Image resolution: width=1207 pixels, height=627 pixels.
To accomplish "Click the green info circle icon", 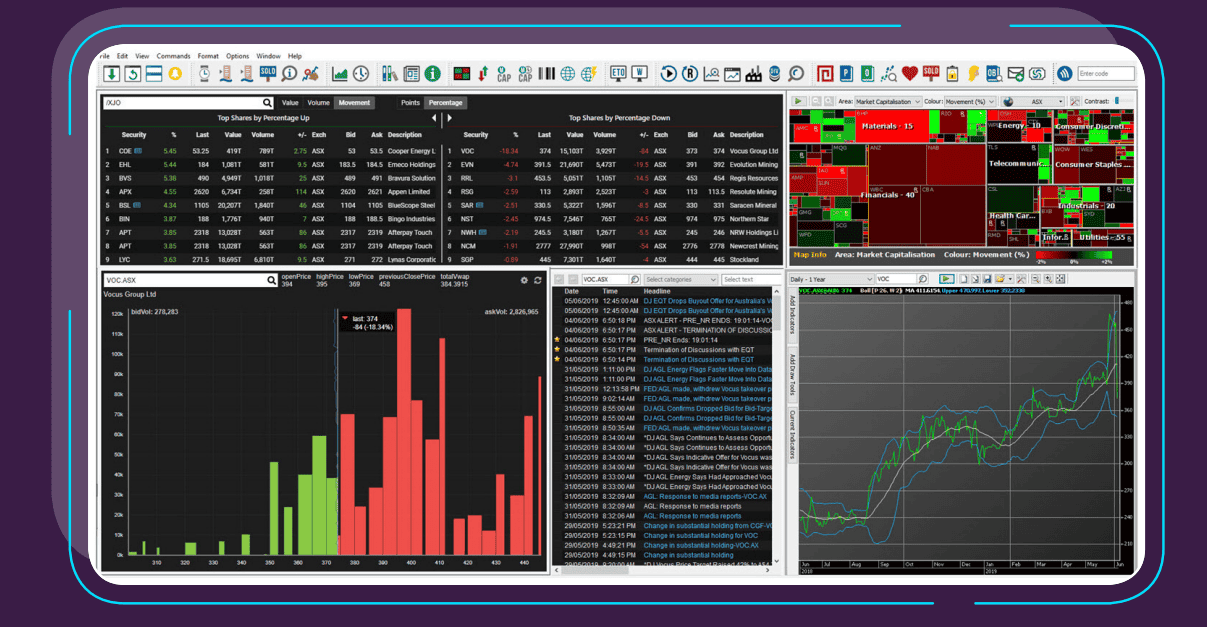I will tap(431, 74).
